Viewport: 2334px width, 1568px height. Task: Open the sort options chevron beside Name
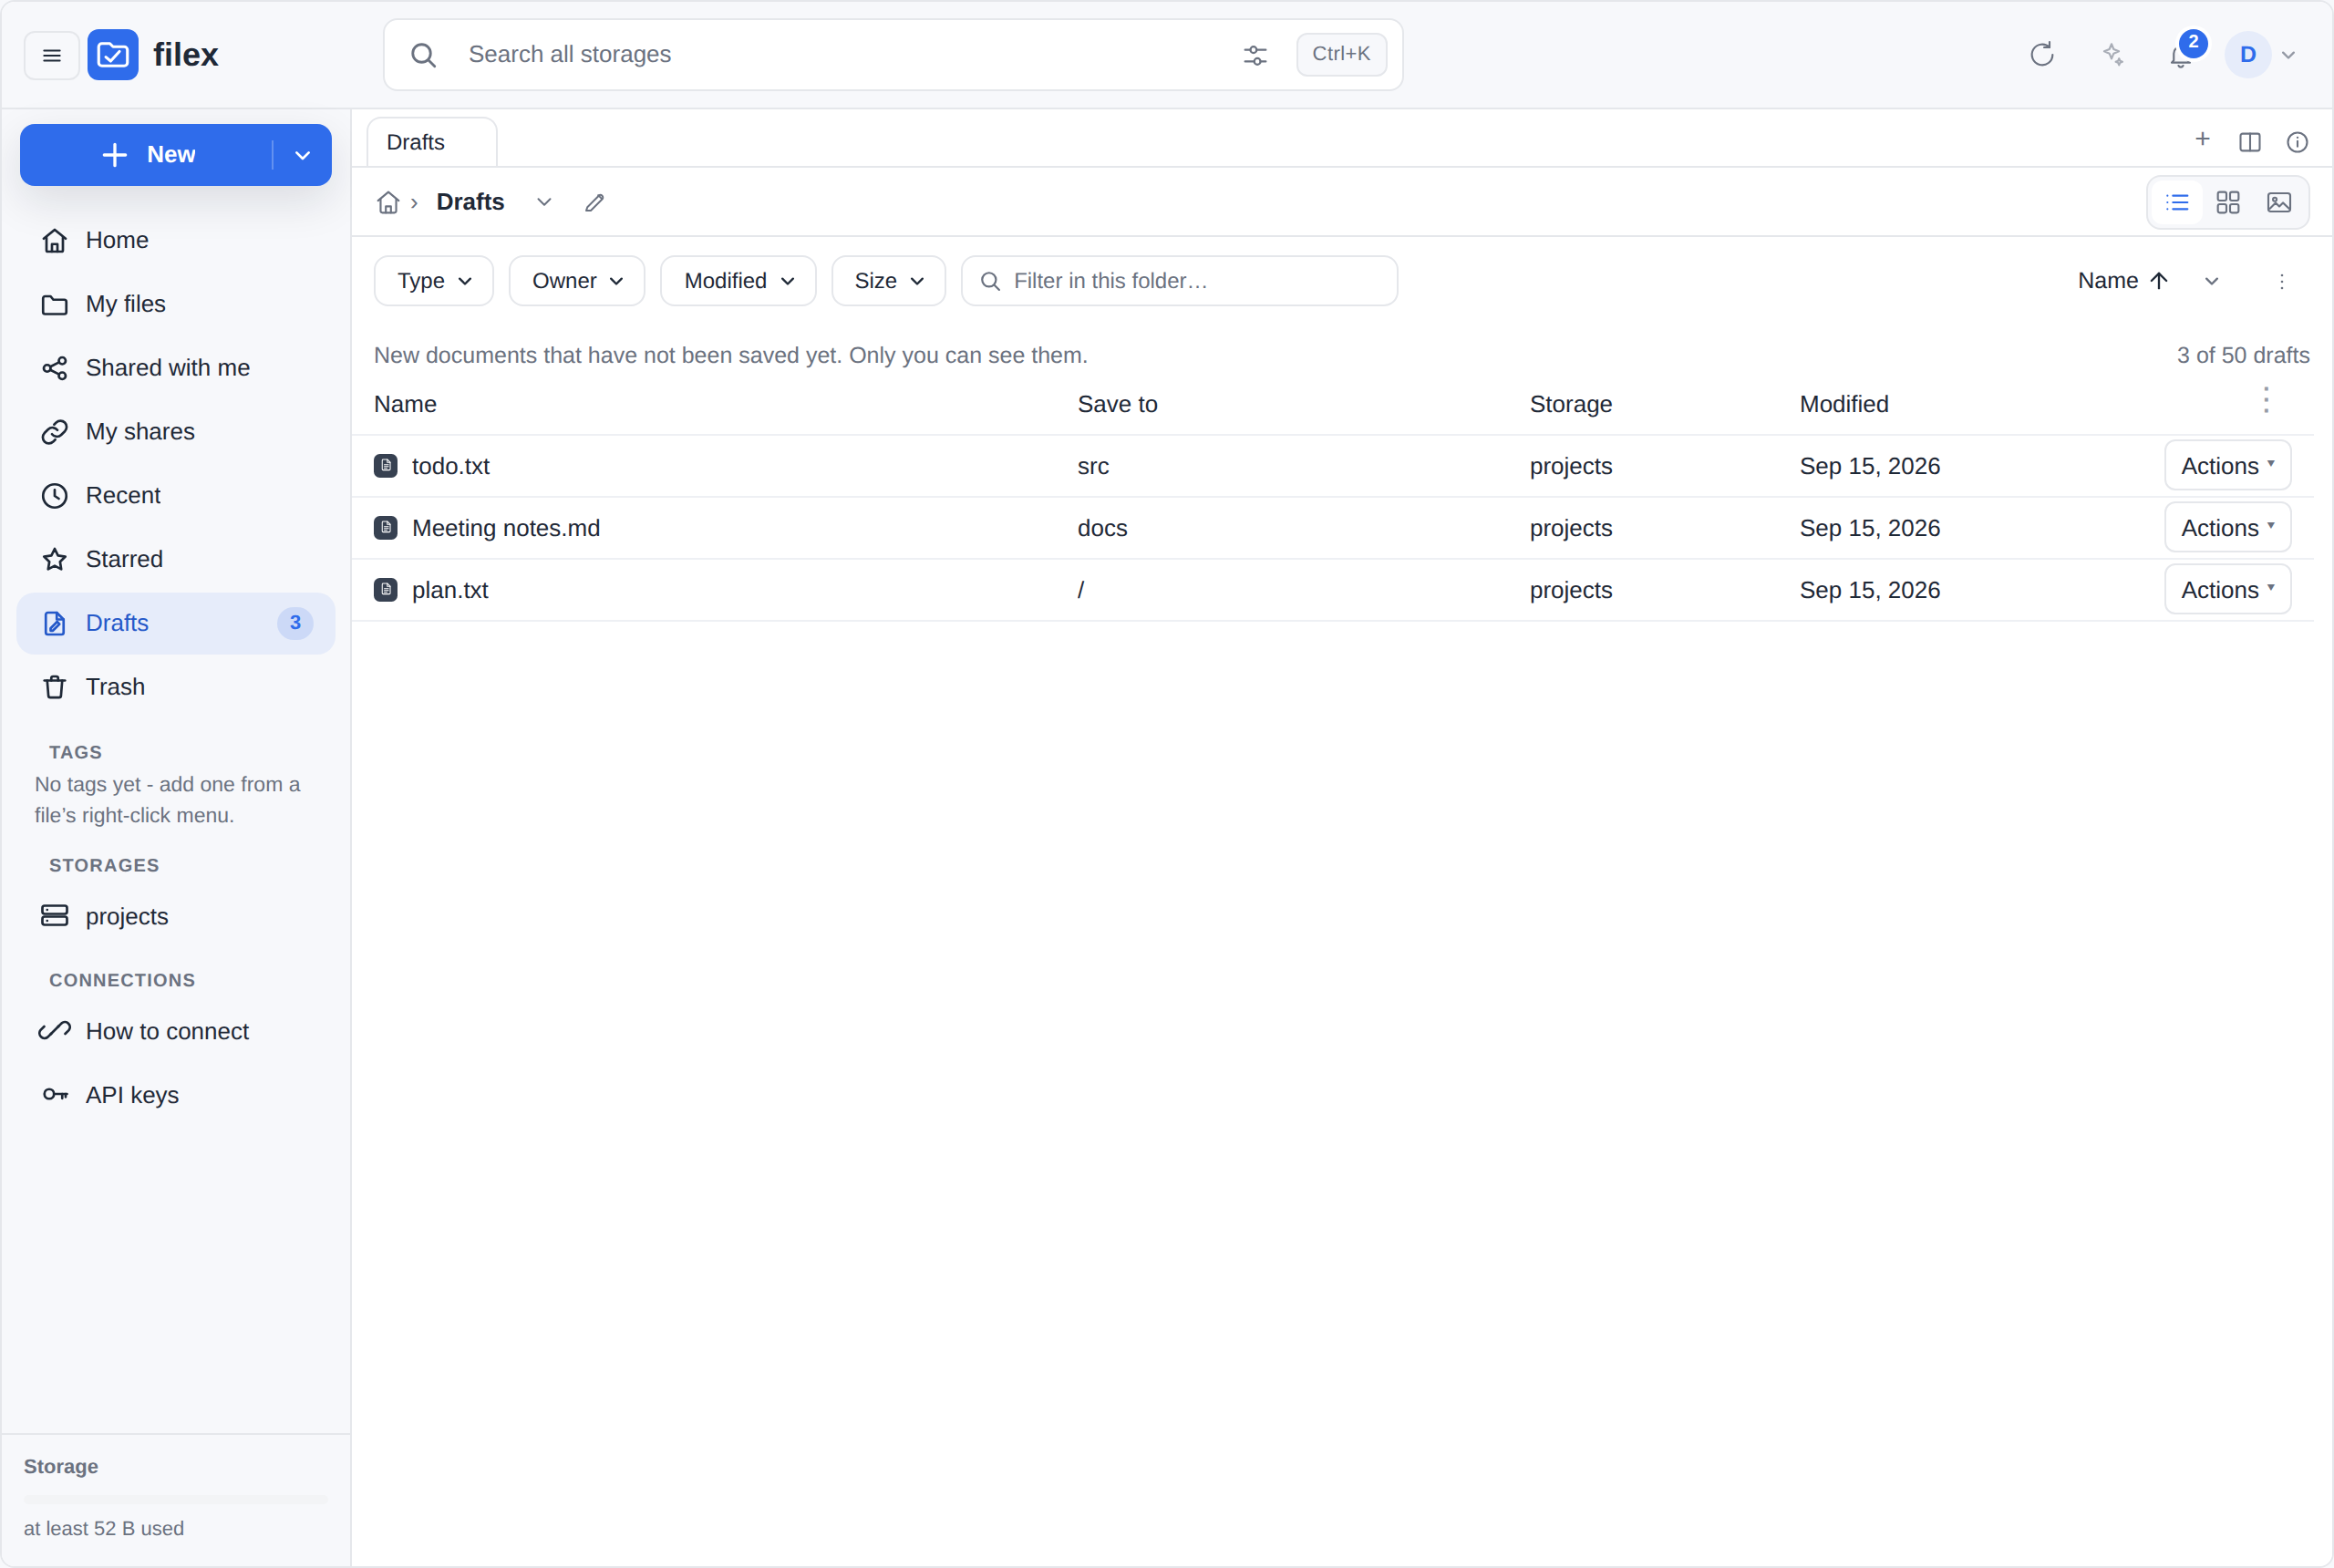coord(2212,281)
